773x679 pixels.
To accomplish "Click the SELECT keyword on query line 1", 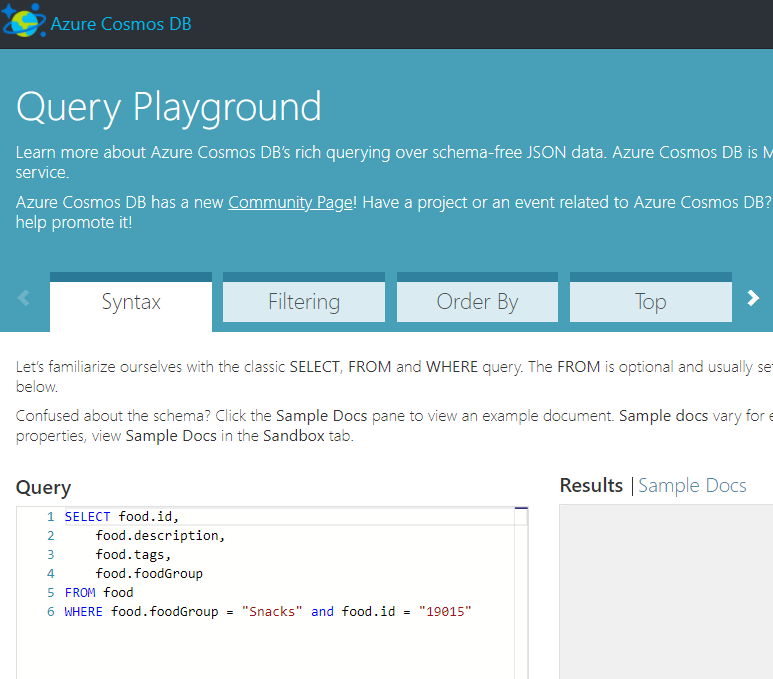I will pos(87,517).
